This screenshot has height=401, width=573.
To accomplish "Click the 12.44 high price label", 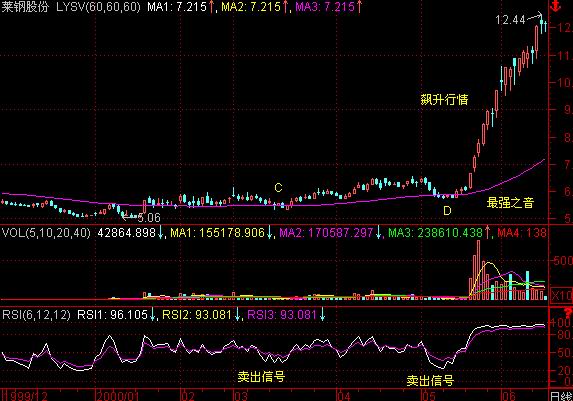I will tap(510, 20).
